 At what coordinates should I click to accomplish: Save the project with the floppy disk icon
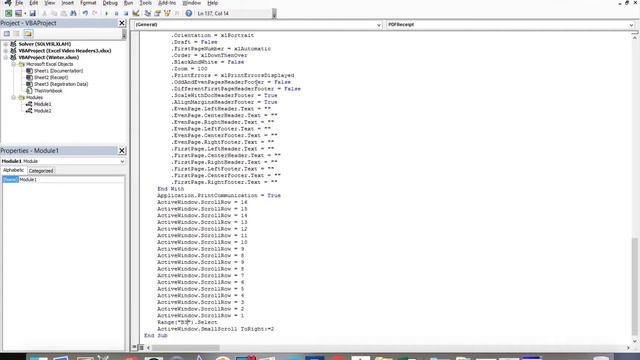33,13
